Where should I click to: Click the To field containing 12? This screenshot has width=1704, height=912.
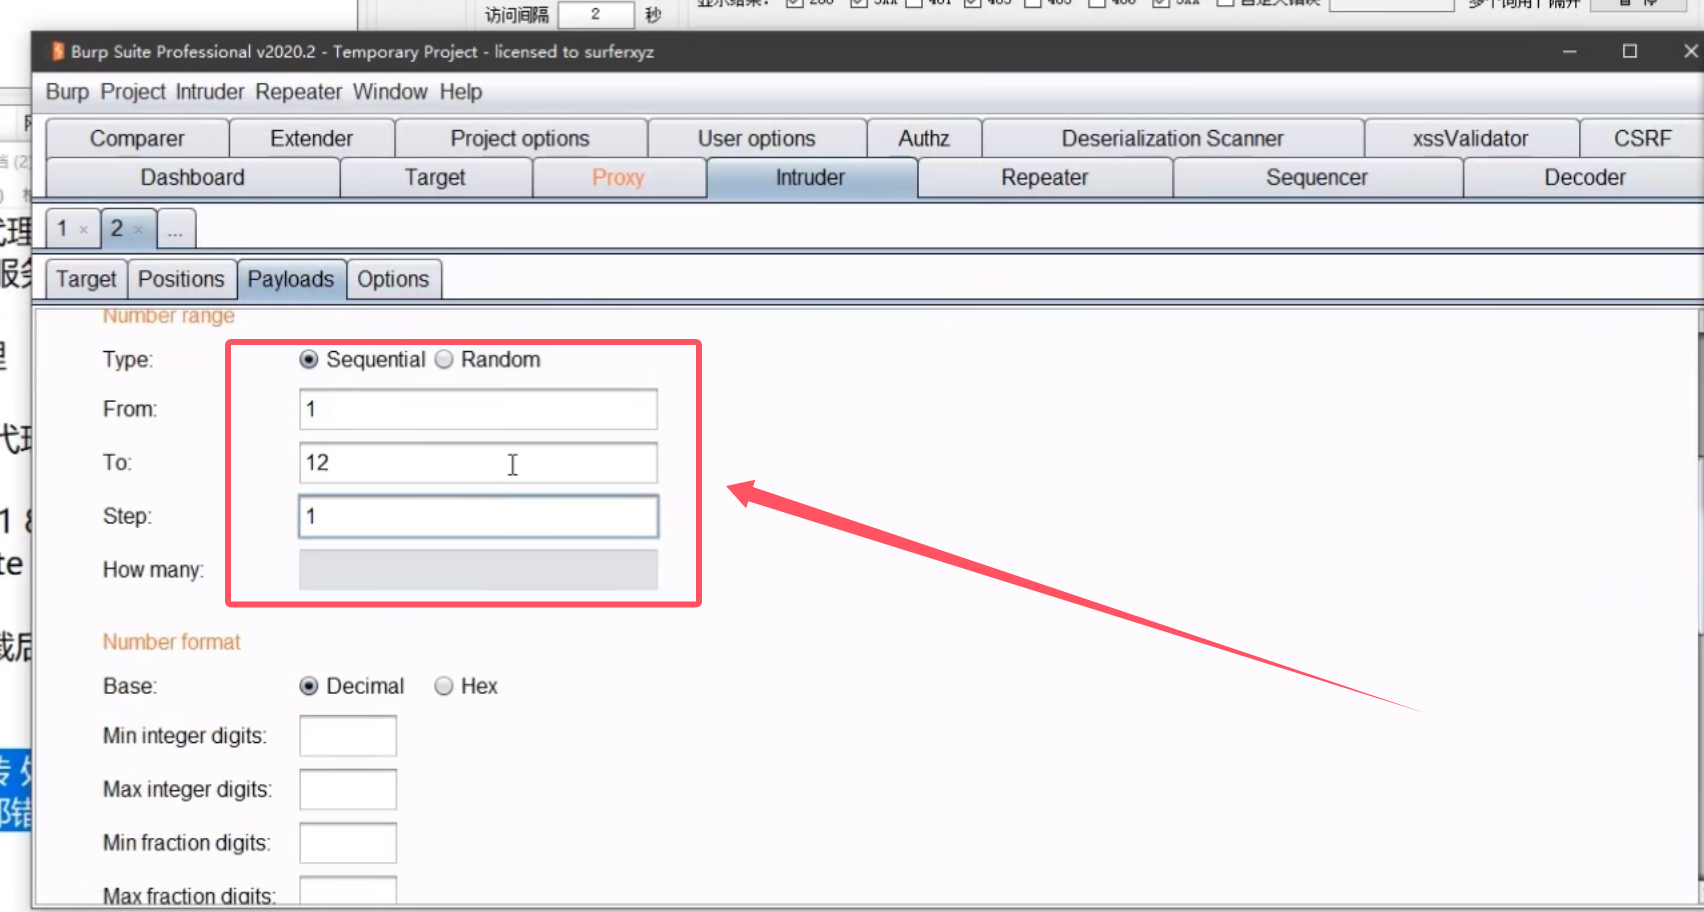[x=478, y=463]
